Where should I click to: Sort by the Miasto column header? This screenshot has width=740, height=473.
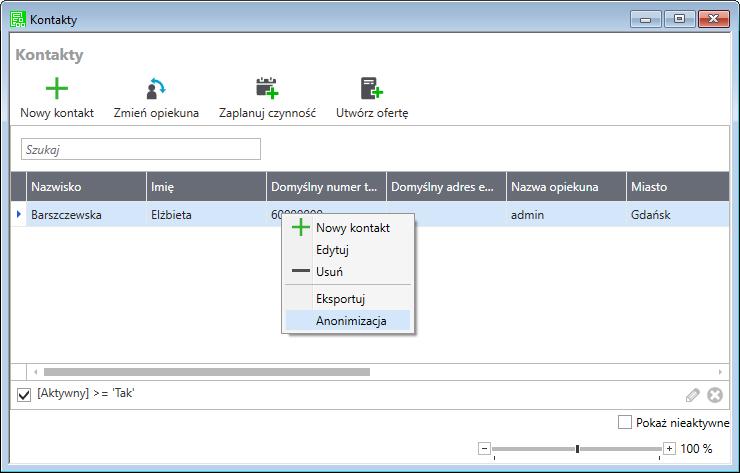(678, 186)
